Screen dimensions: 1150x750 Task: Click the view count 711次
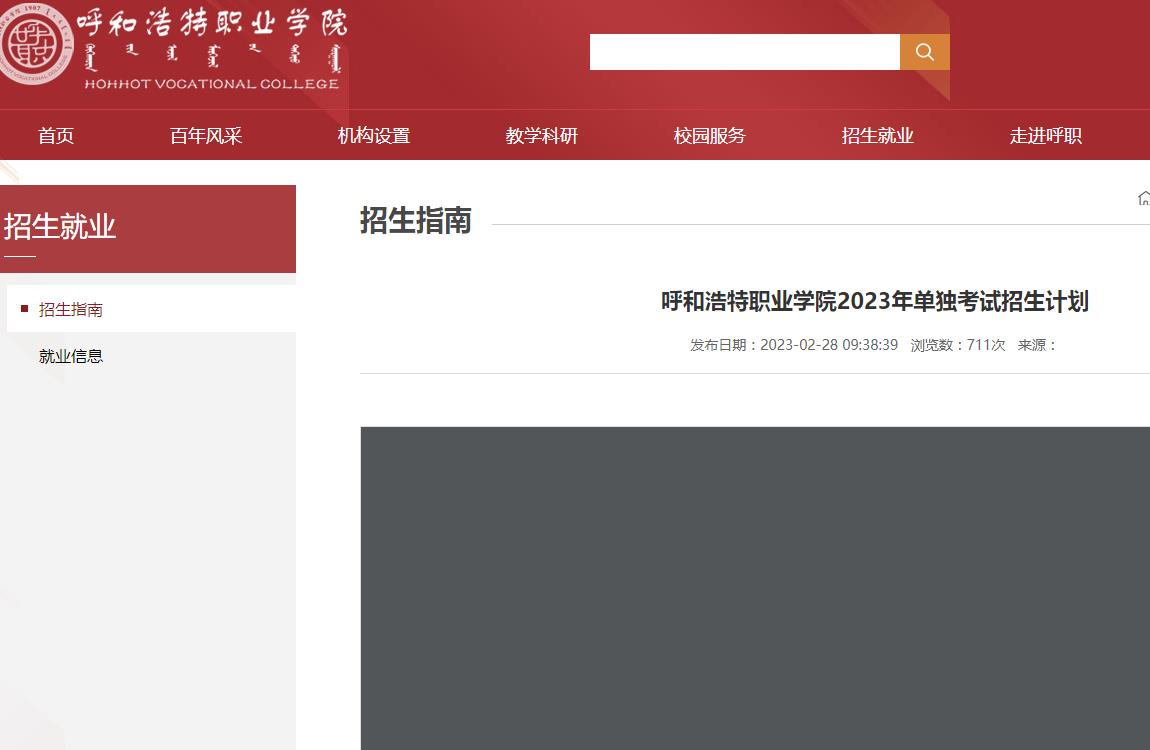[x=986, y=345]
